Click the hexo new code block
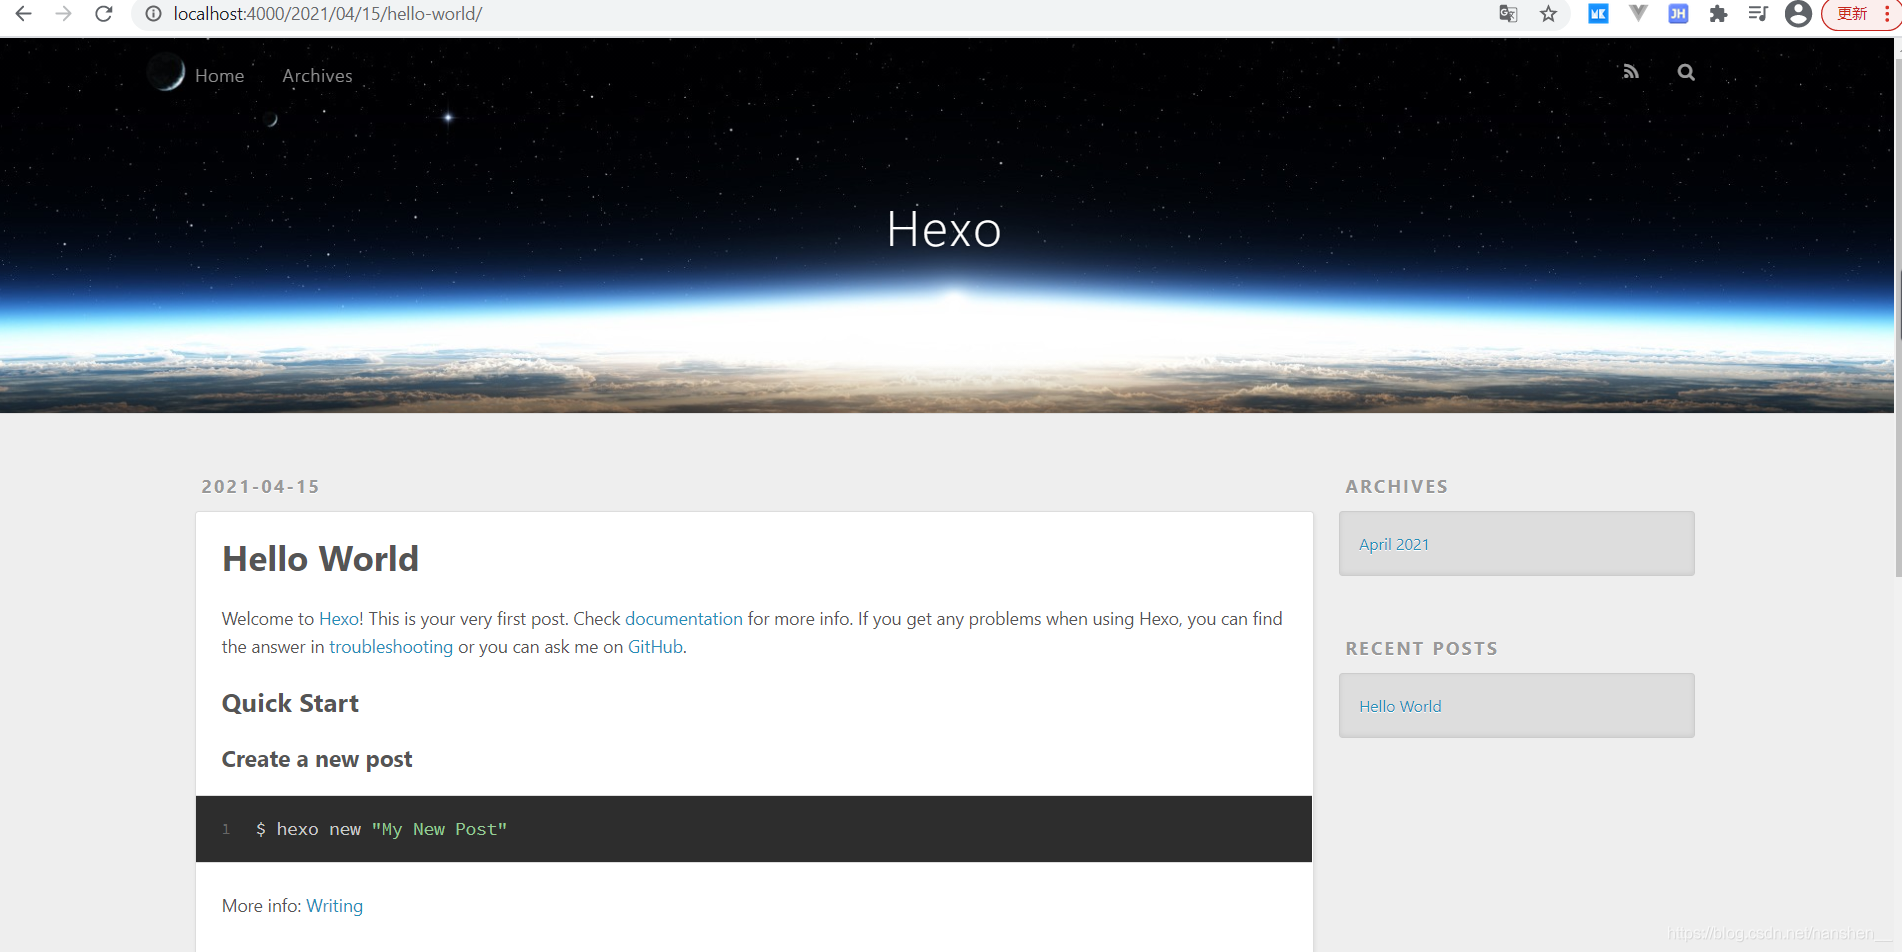This screenshot has height=952, width=1902. point(754,829)
